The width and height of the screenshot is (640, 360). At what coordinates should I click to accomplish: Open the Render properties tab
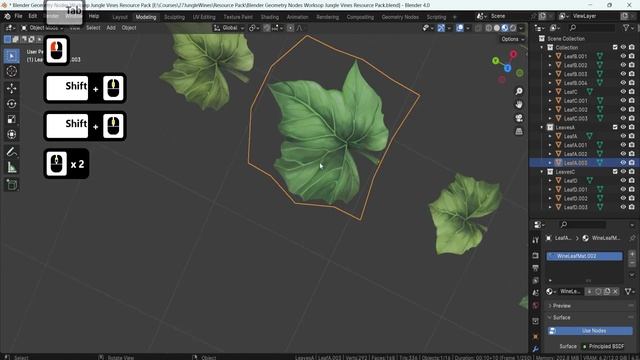click(x=536, y=256)
